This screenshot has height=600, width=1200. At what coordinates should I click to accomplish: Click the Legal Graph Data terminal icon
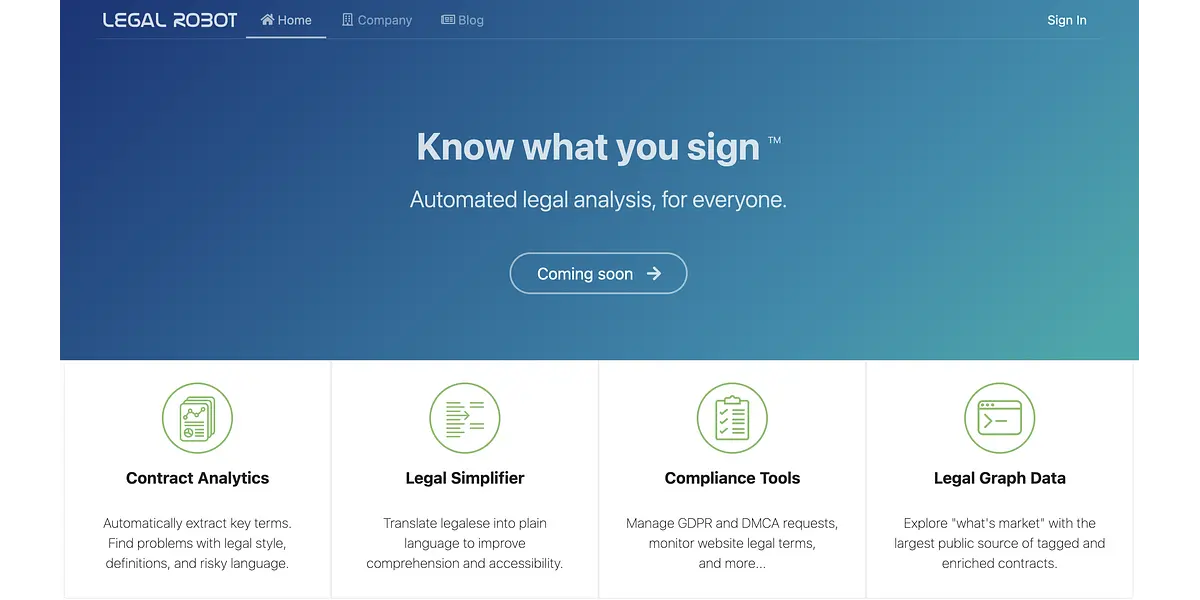pyautogui.click(x=1000, y=418)
